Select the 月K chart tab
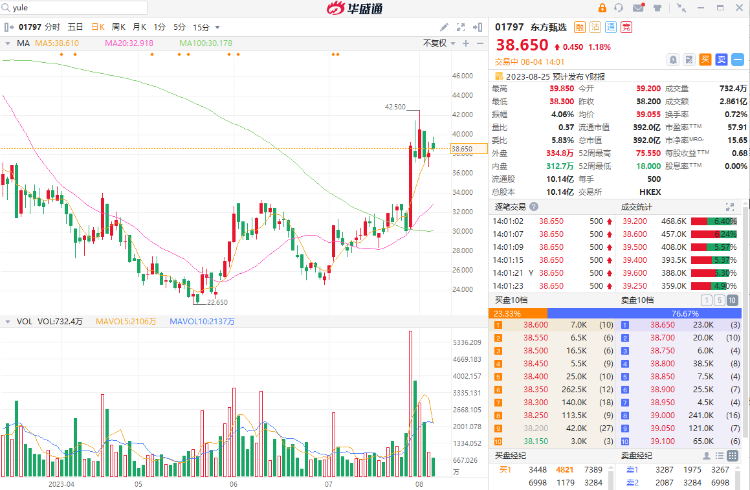This screenshot has height=490, width=750. pyautogui.click(x=139, y=27)
